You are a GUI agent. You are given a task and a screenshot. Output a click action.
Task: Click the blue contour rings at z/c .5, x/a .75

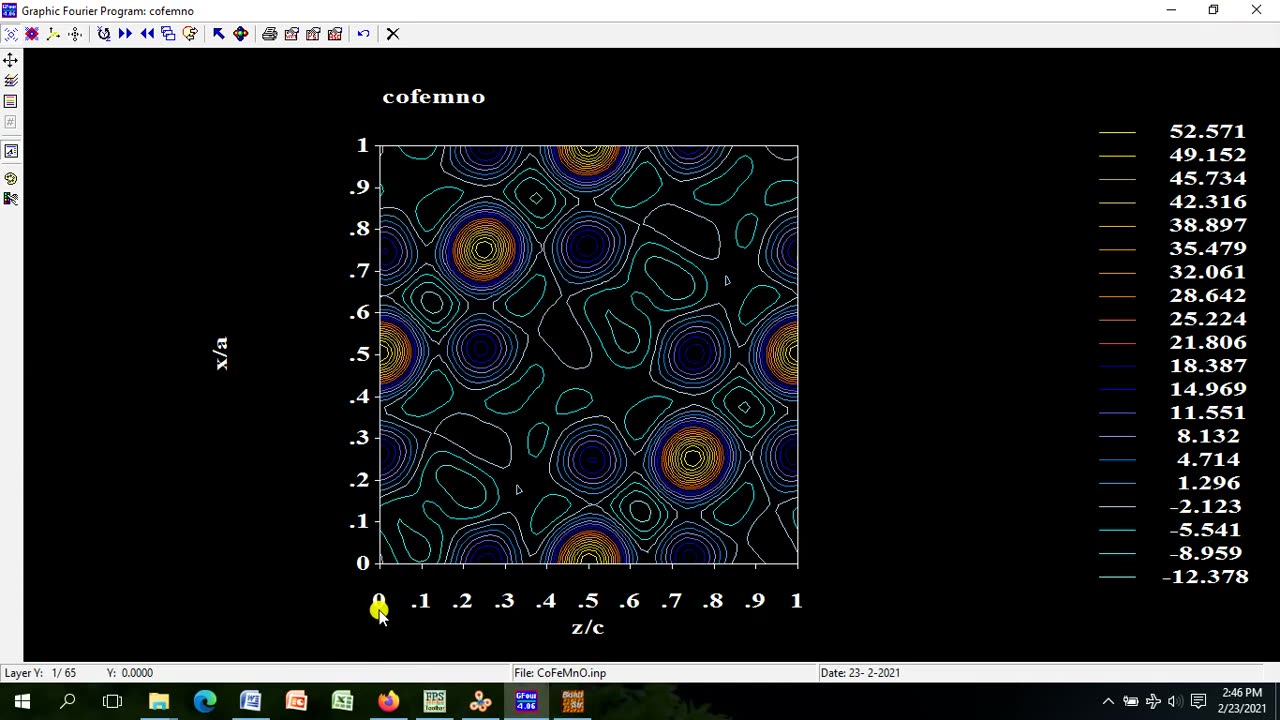(x=588, y=246)
